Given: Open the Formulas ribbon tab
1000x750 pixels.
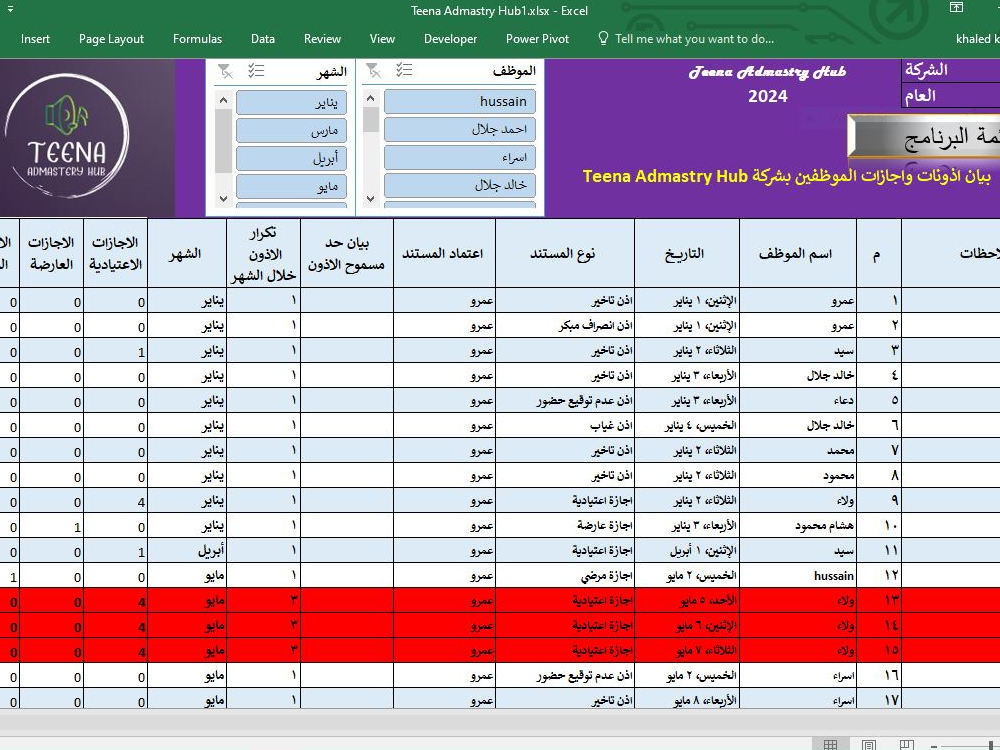Looking at the screenshot, I should point(197,39).
